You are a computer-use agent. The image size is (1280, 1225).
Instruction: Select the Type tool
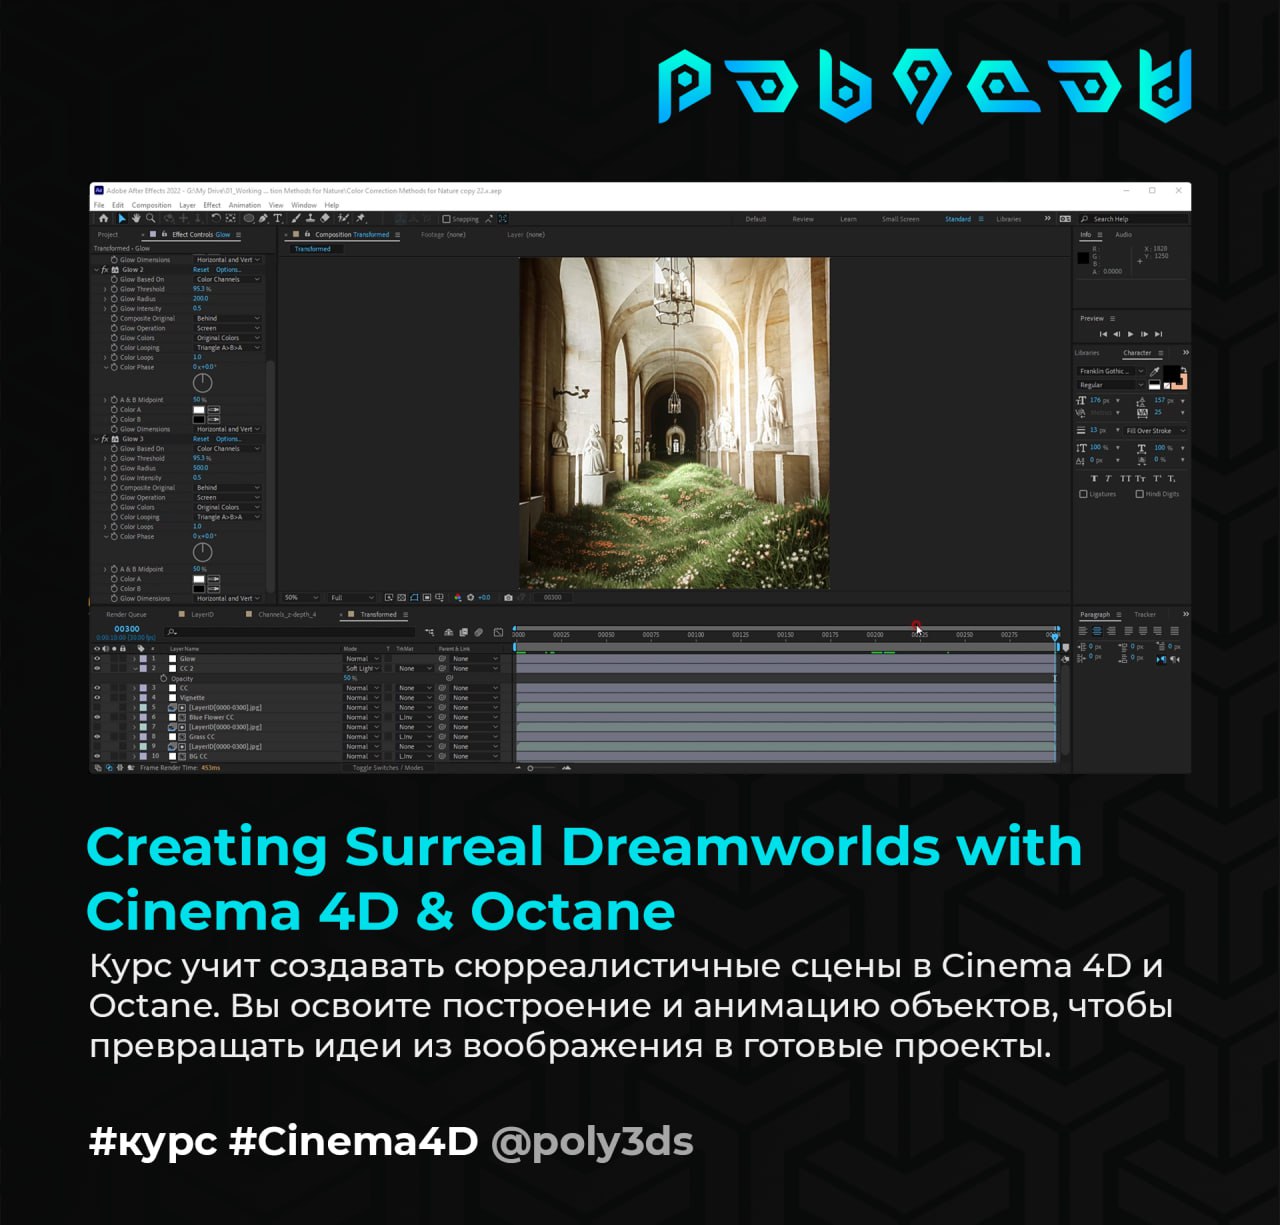click(277, 218)
